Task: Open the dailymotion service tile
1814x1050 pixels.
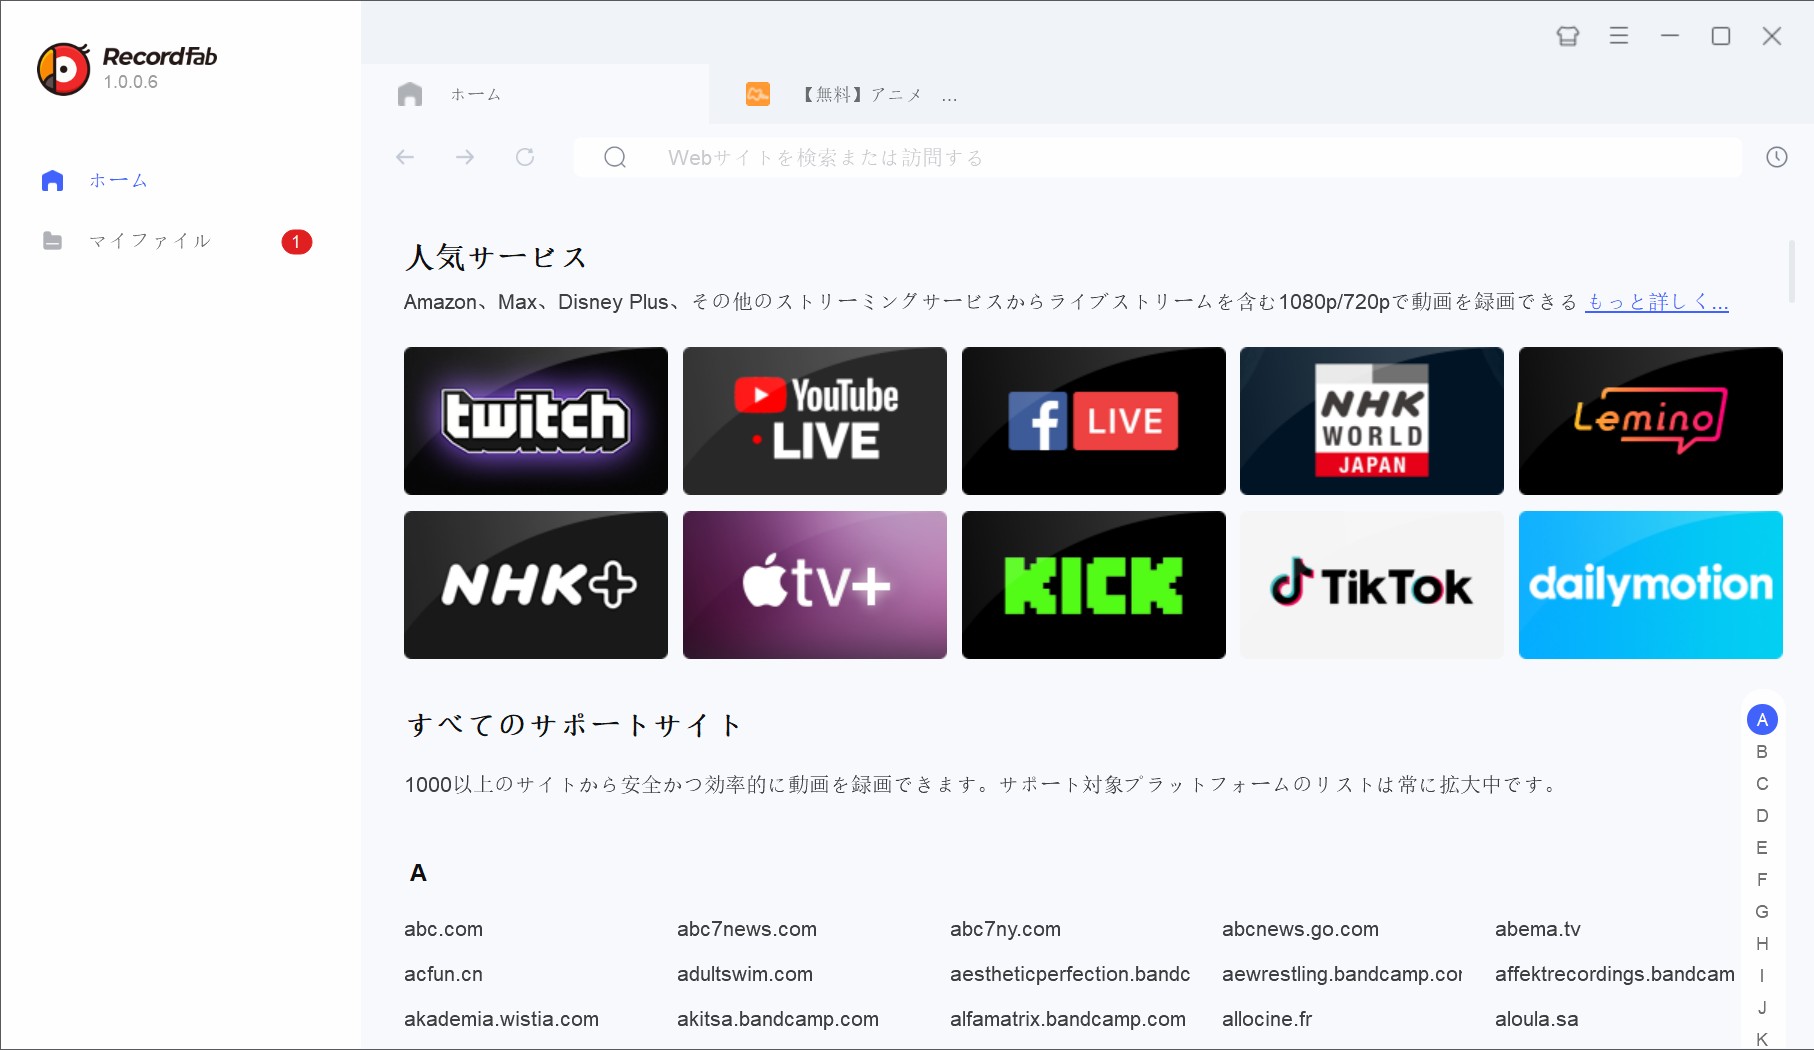Action: pos(1651,585)
